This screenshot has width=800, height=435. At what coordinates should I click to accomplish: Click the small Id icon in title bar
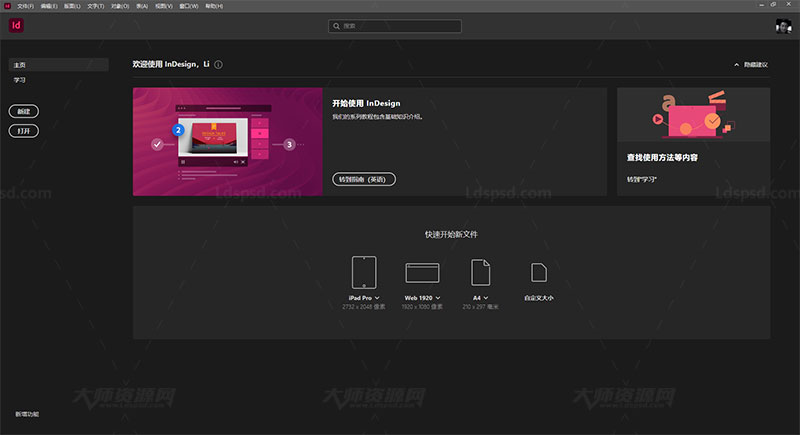7,6
